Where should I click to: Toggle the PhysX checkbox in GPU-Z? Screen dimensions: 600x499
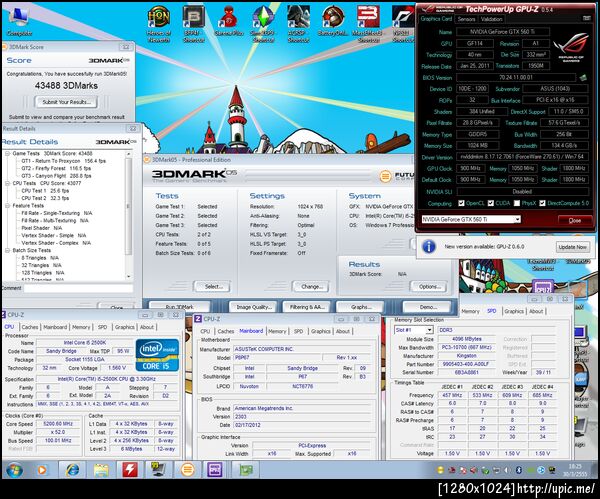[517, 203]
